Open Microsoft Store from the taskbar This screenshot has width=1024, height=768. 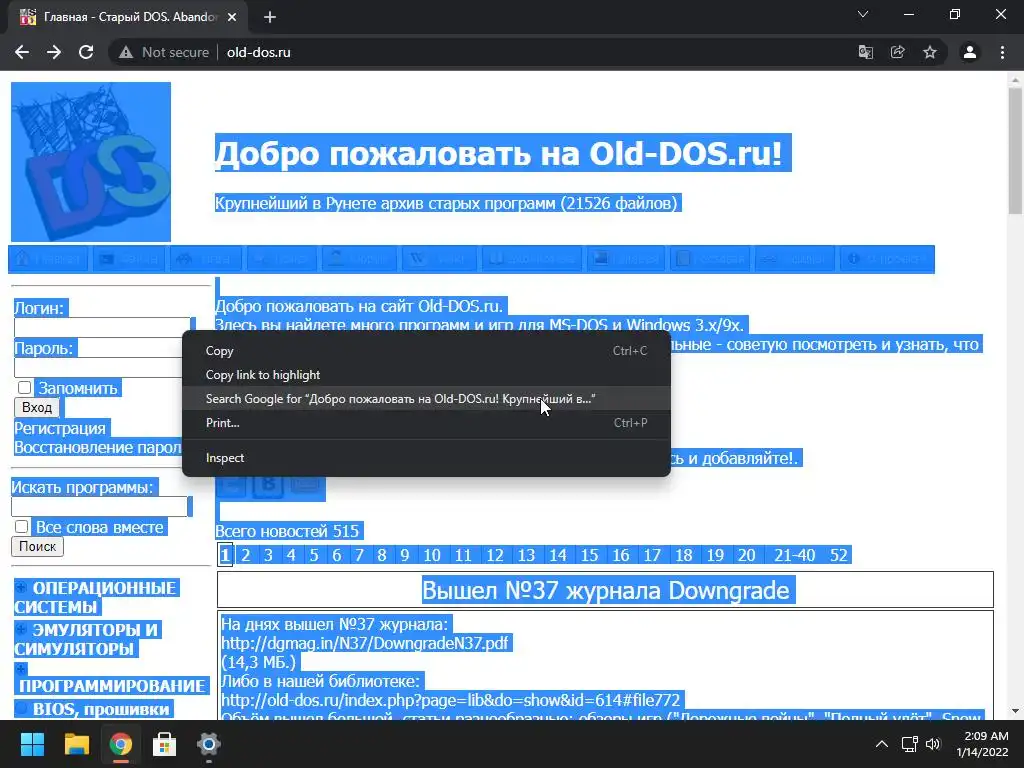[165, 744]
